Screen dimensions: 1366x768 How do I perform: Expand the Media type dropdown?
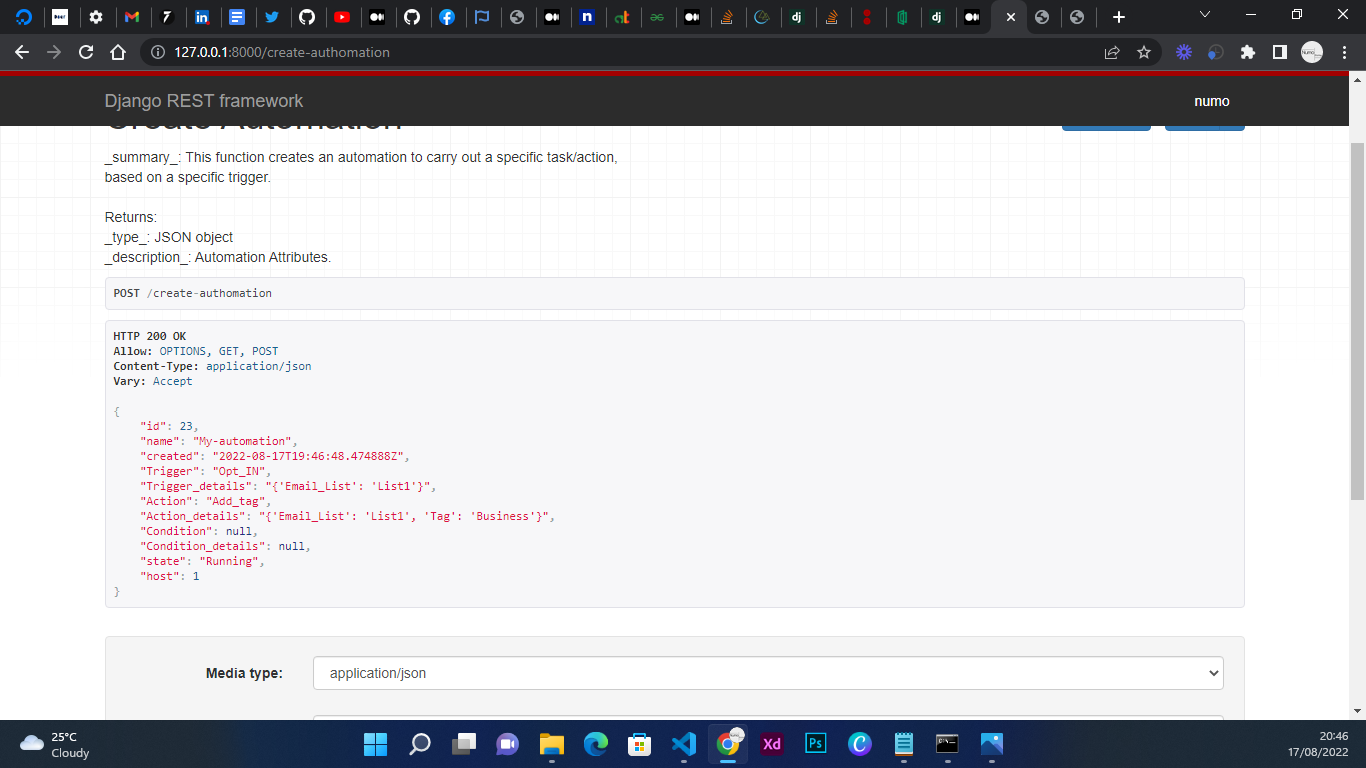coord(768,673)
